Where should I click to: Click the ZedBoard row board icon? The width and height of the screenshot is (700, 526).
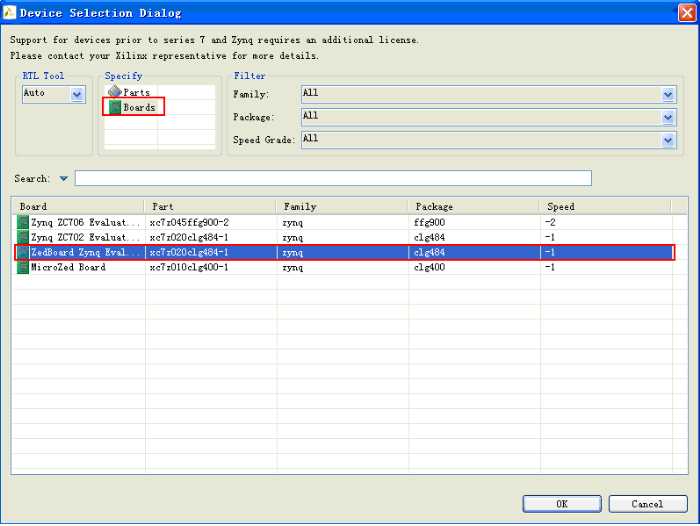[x=23, y=252]
